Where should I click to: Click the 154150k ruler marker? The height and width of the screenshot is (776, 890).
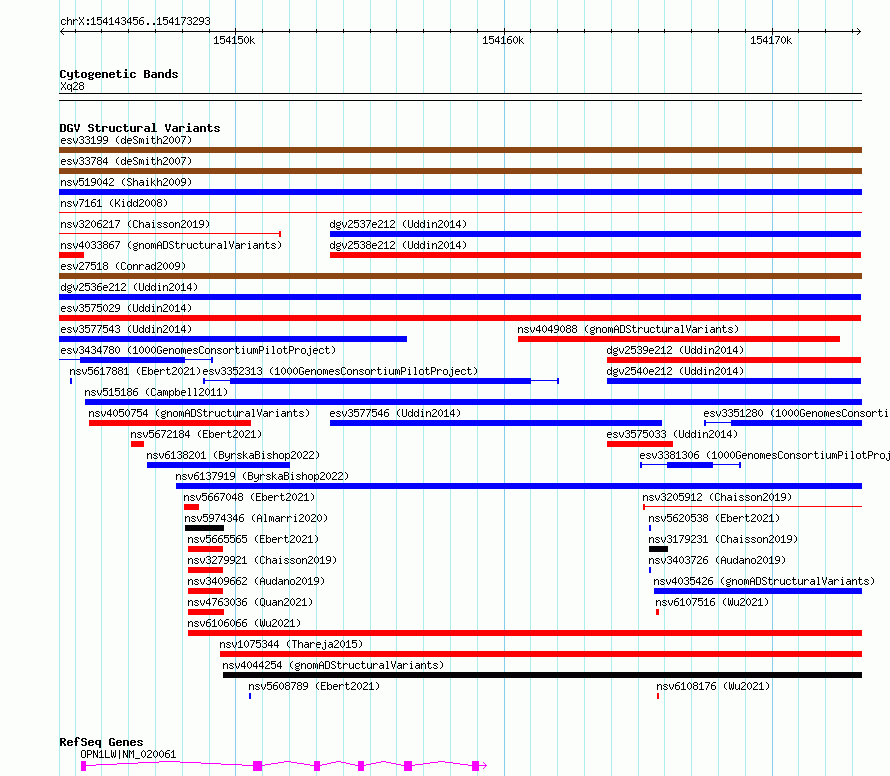coord(234,40)
